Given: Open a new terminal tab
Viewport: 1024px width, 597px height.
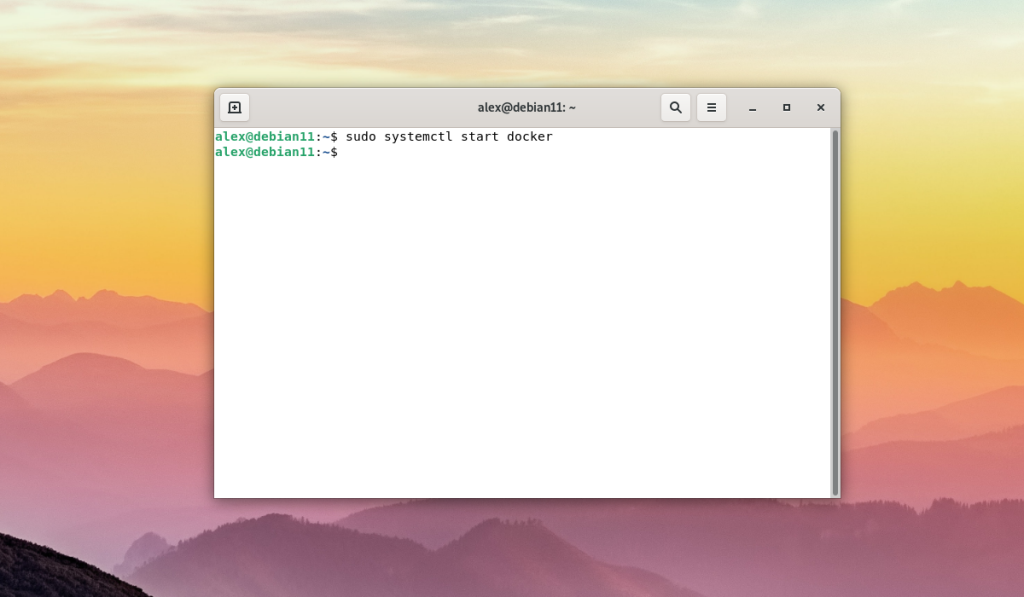Looking at the screenshot, I should 234,108.
